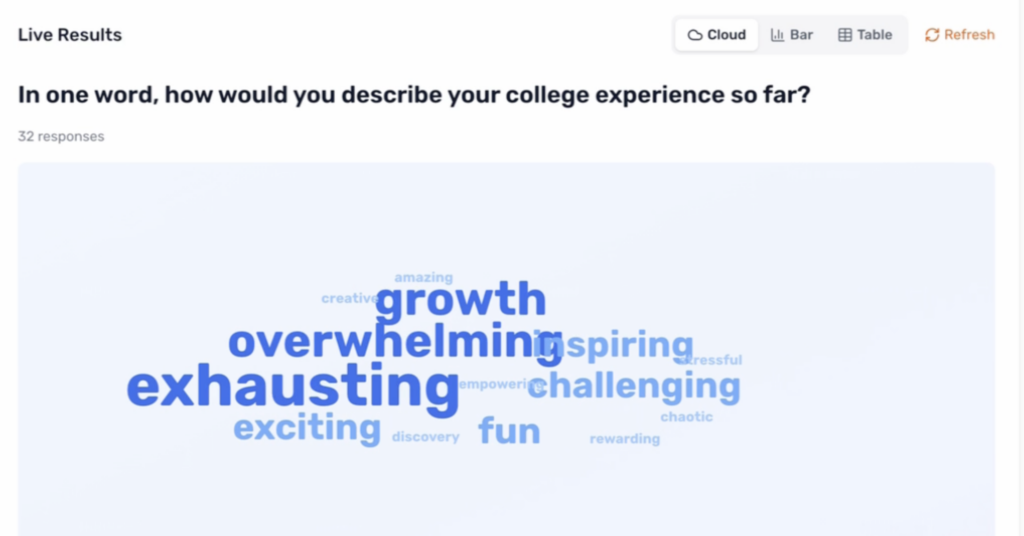
Task: Select the small word 'amazing'
Action: pos(423,277)
